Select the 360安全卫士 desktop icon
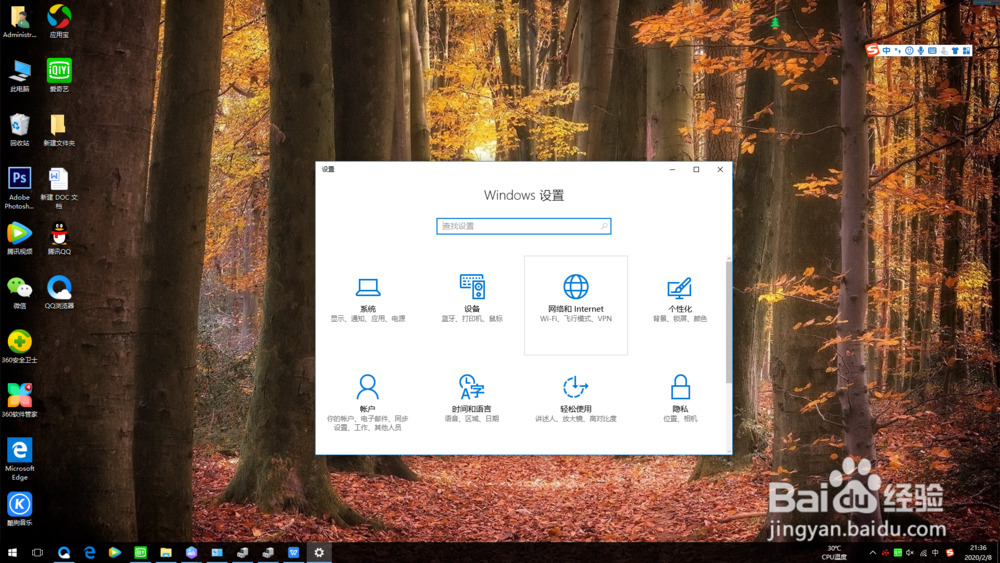Image resolution: width=1000 pixels, height=563 pixels. pos(20,346)
